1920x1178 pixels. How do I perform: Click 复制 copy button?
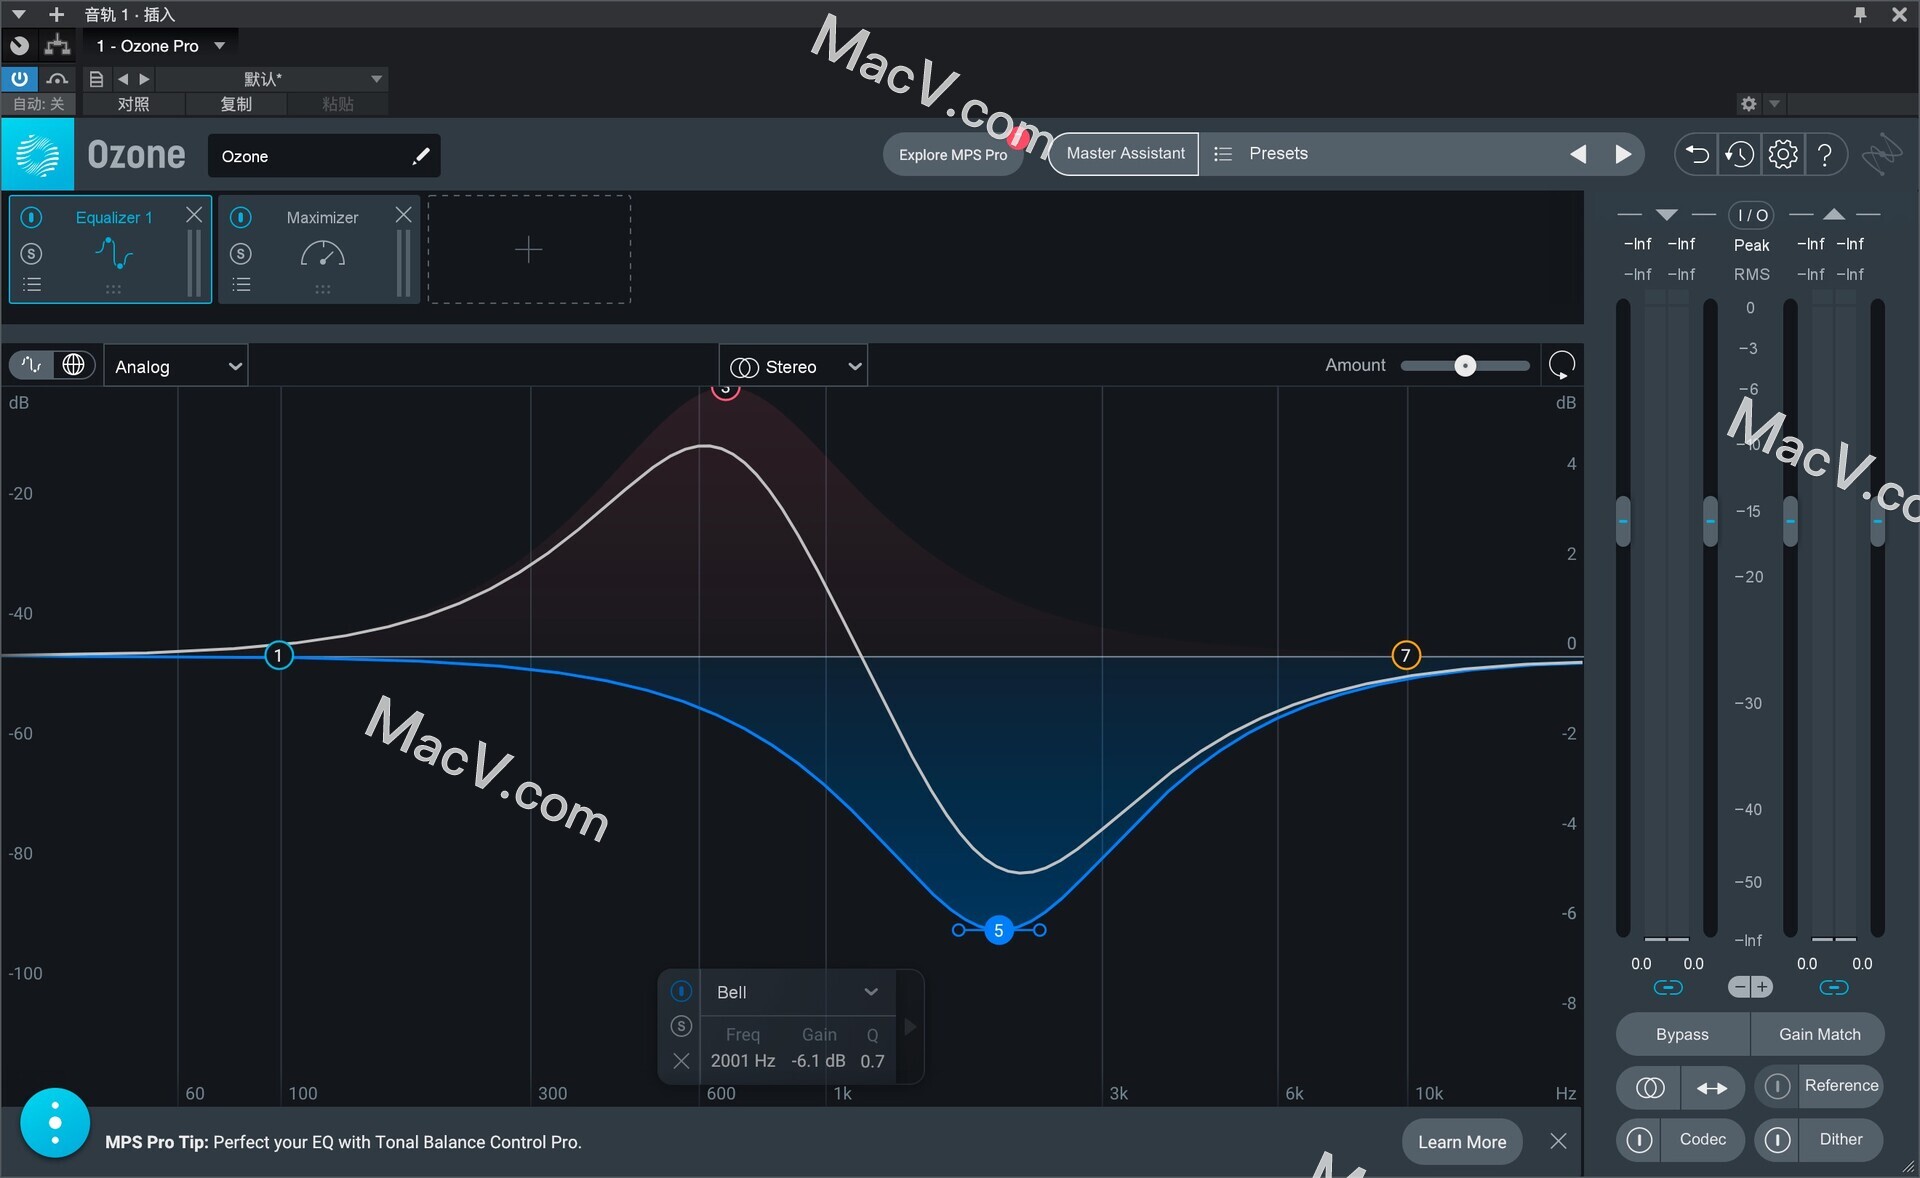click(x=236, y=104)
